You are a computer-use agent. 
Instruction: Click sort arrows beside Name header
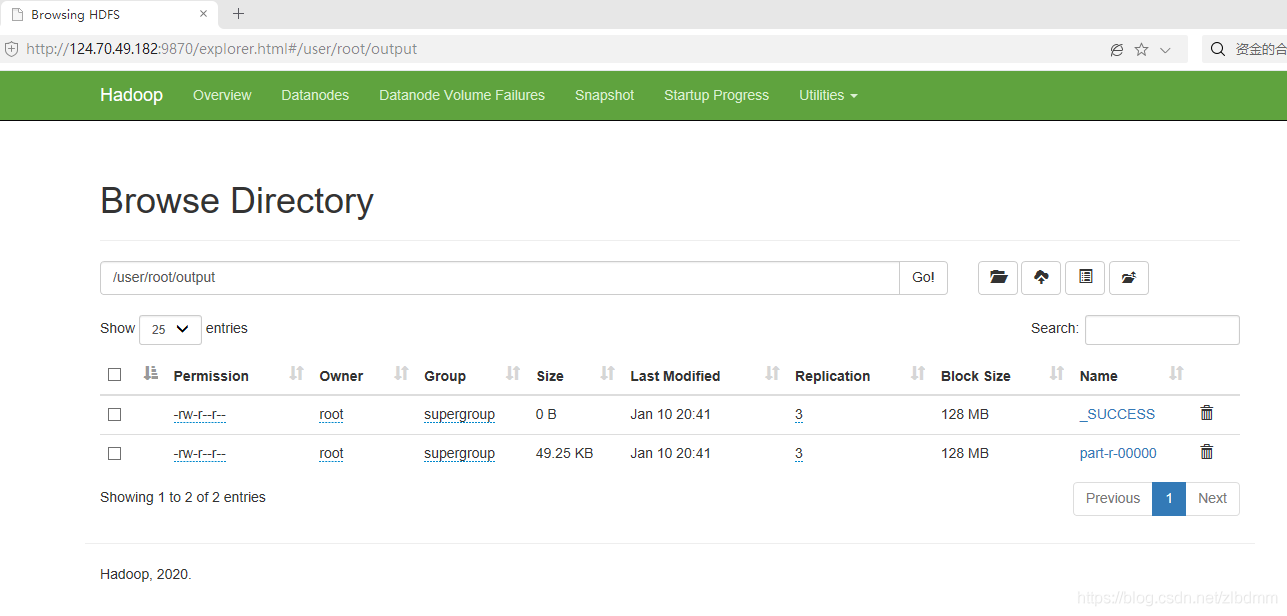click(1176, 373)
